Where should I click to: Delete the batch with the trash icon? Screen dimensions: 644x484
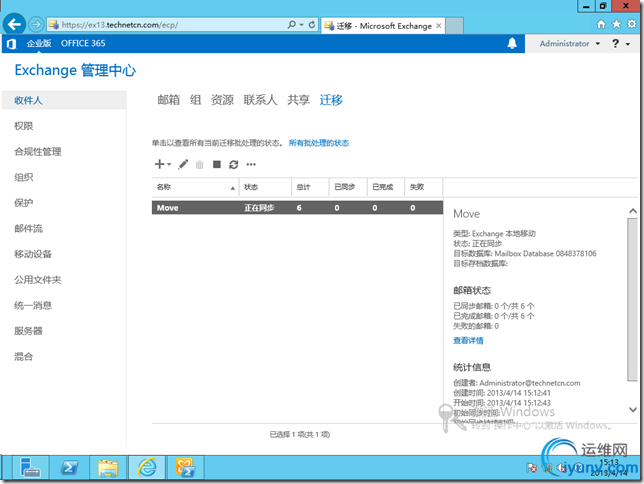[200, 164]
